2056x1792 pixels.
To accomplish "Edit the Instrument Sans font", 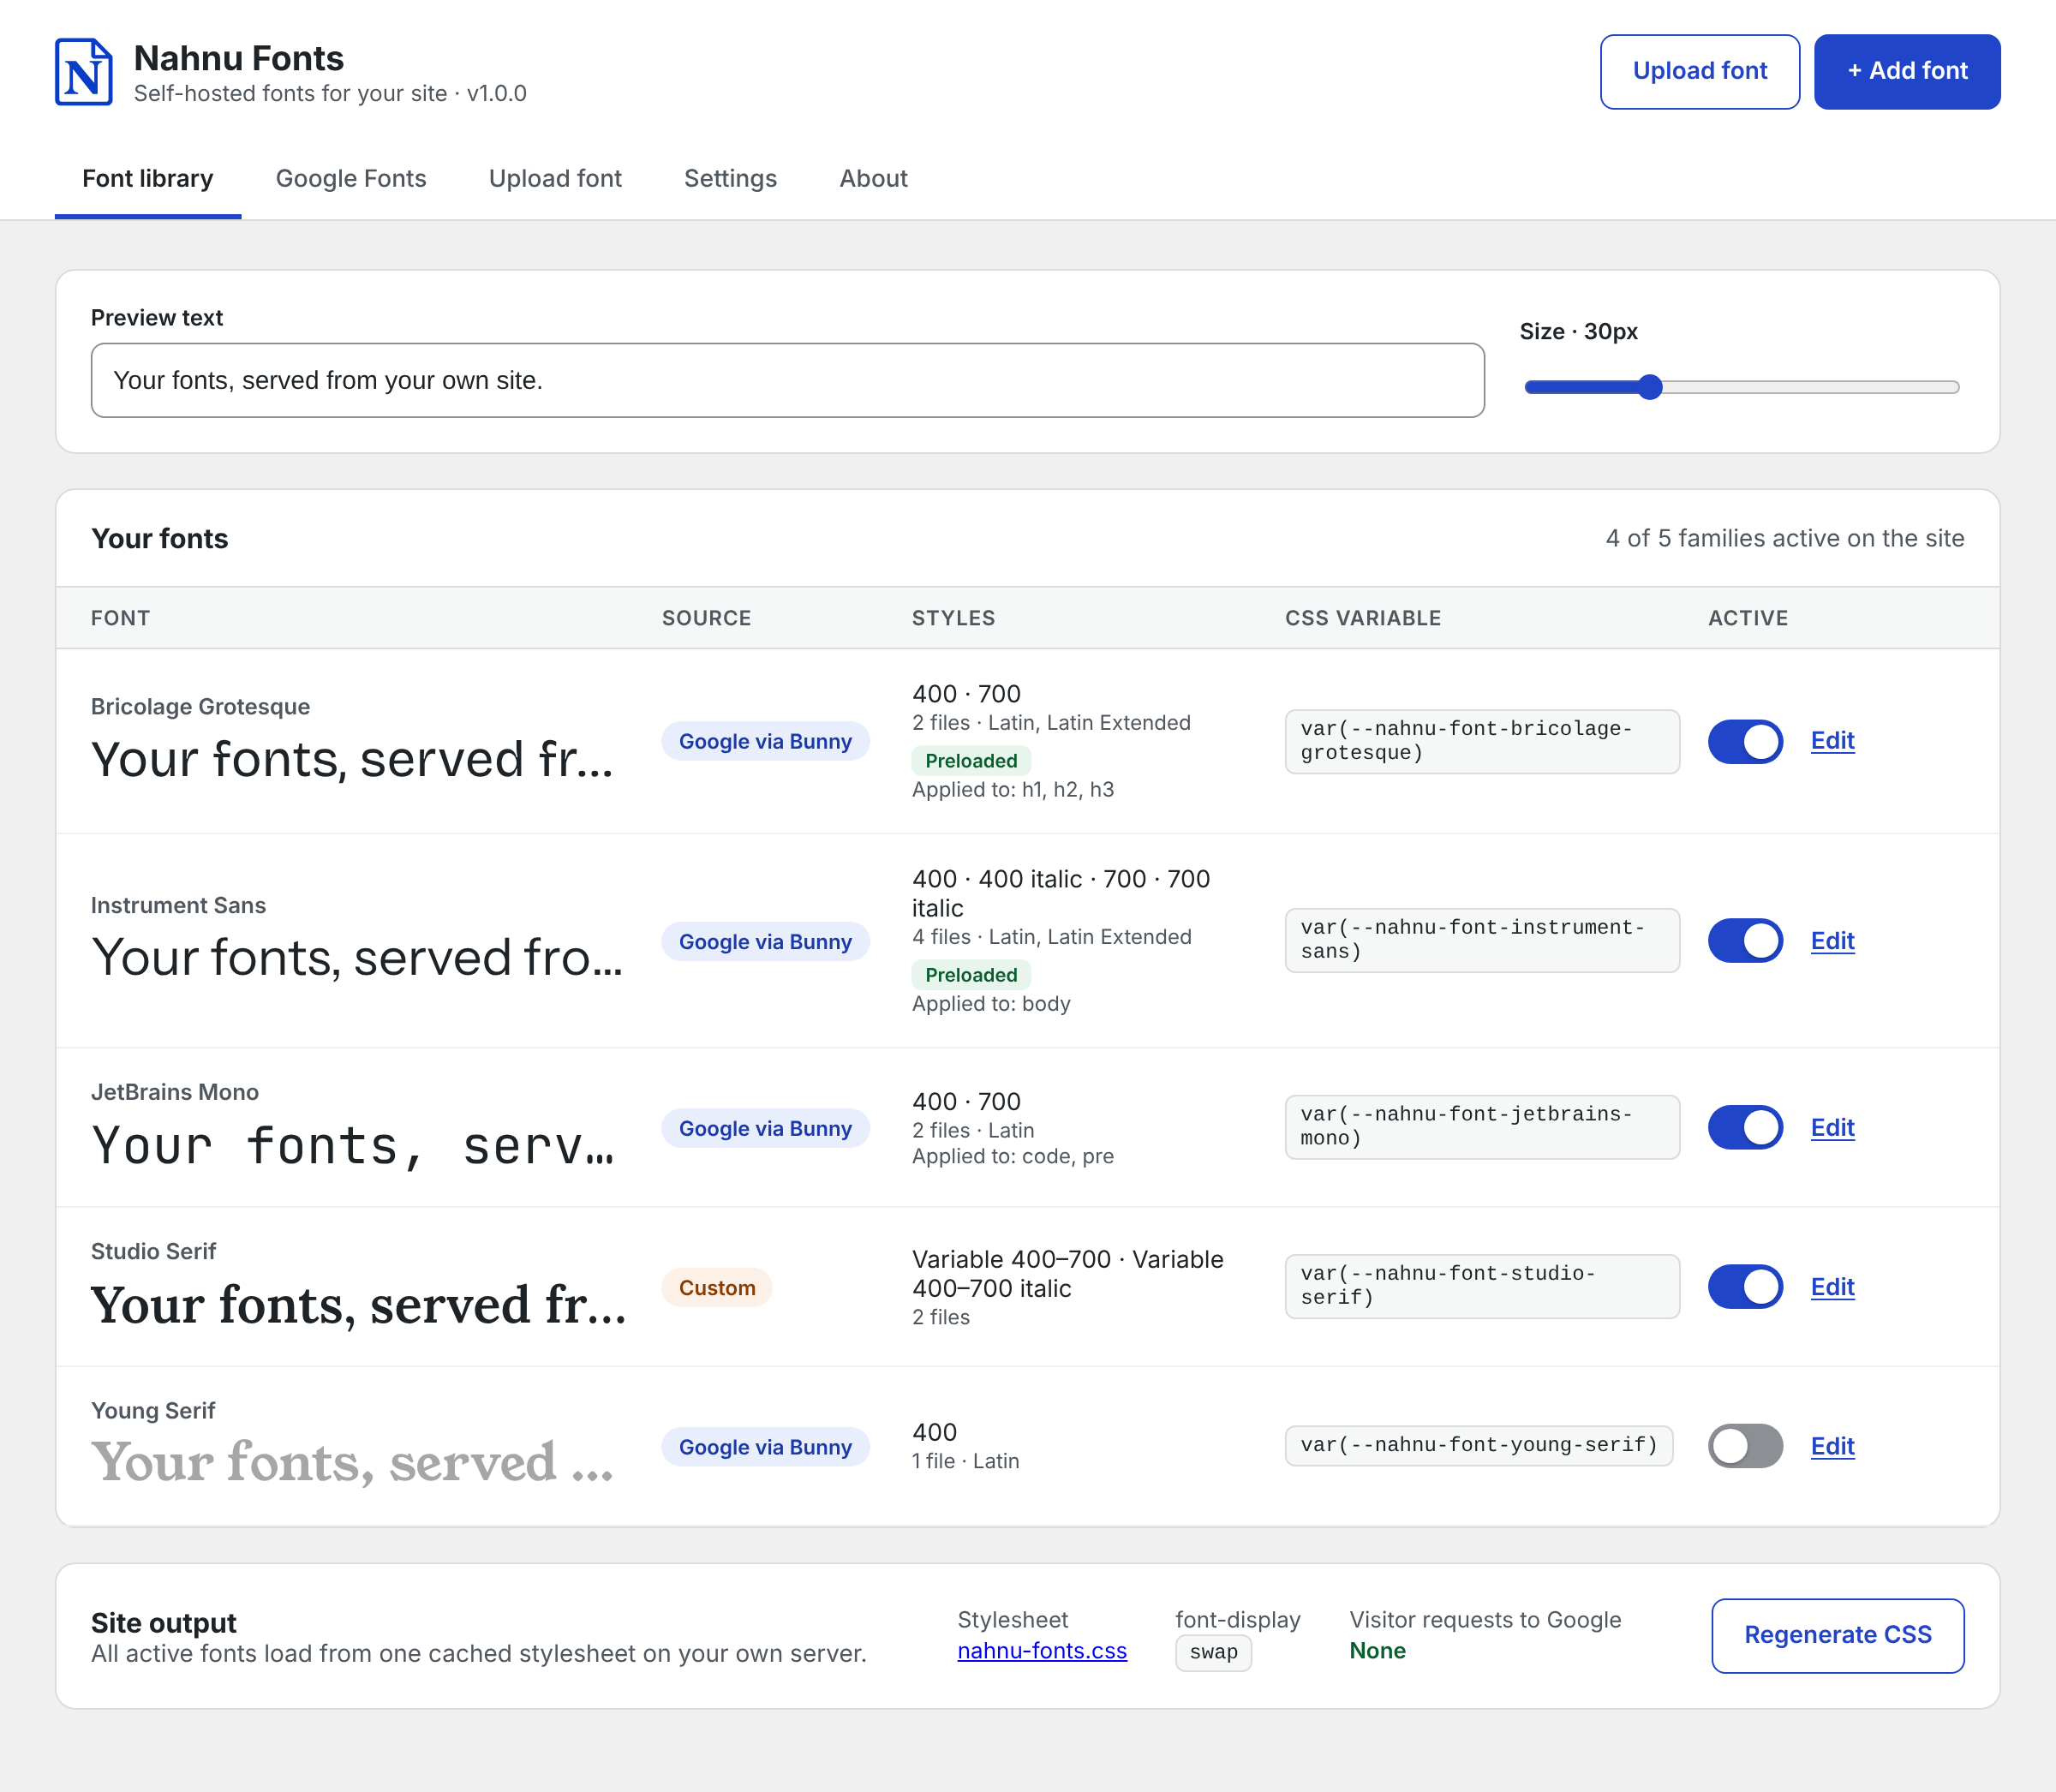I will (x=1832, y=941).
